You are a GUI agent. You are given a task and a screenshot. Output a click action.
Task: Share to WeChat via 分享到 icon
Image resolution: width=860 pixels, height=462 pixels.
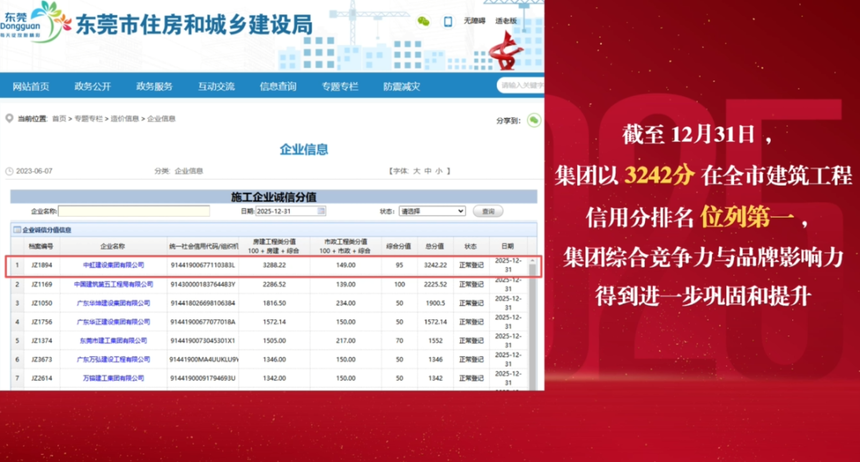(x=534, y=120)
